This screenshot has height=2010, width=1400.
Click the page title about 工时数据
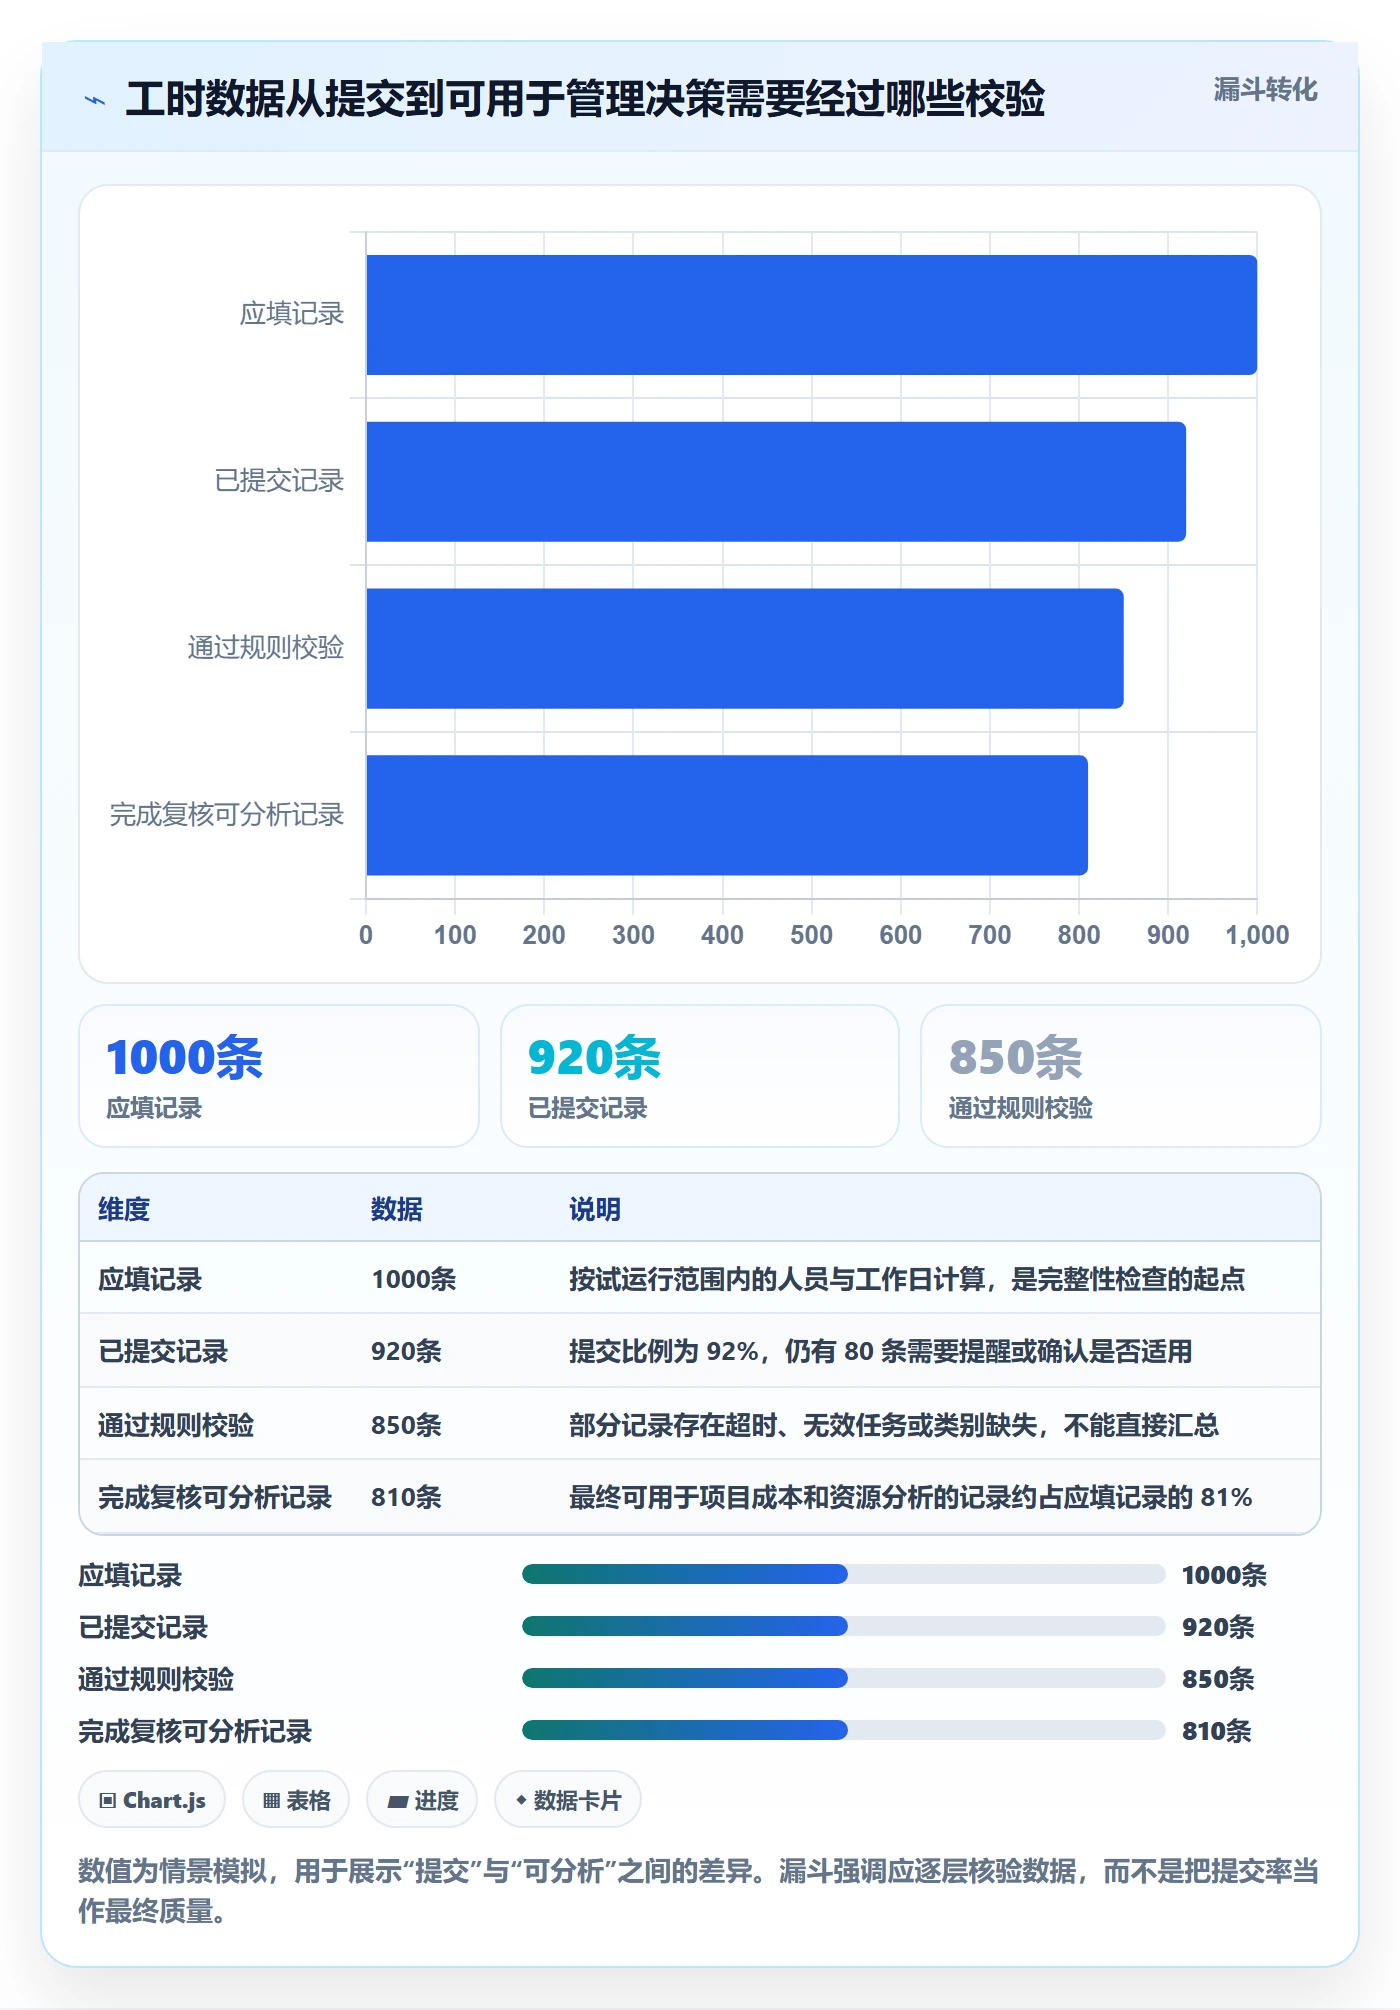point(585,99)
